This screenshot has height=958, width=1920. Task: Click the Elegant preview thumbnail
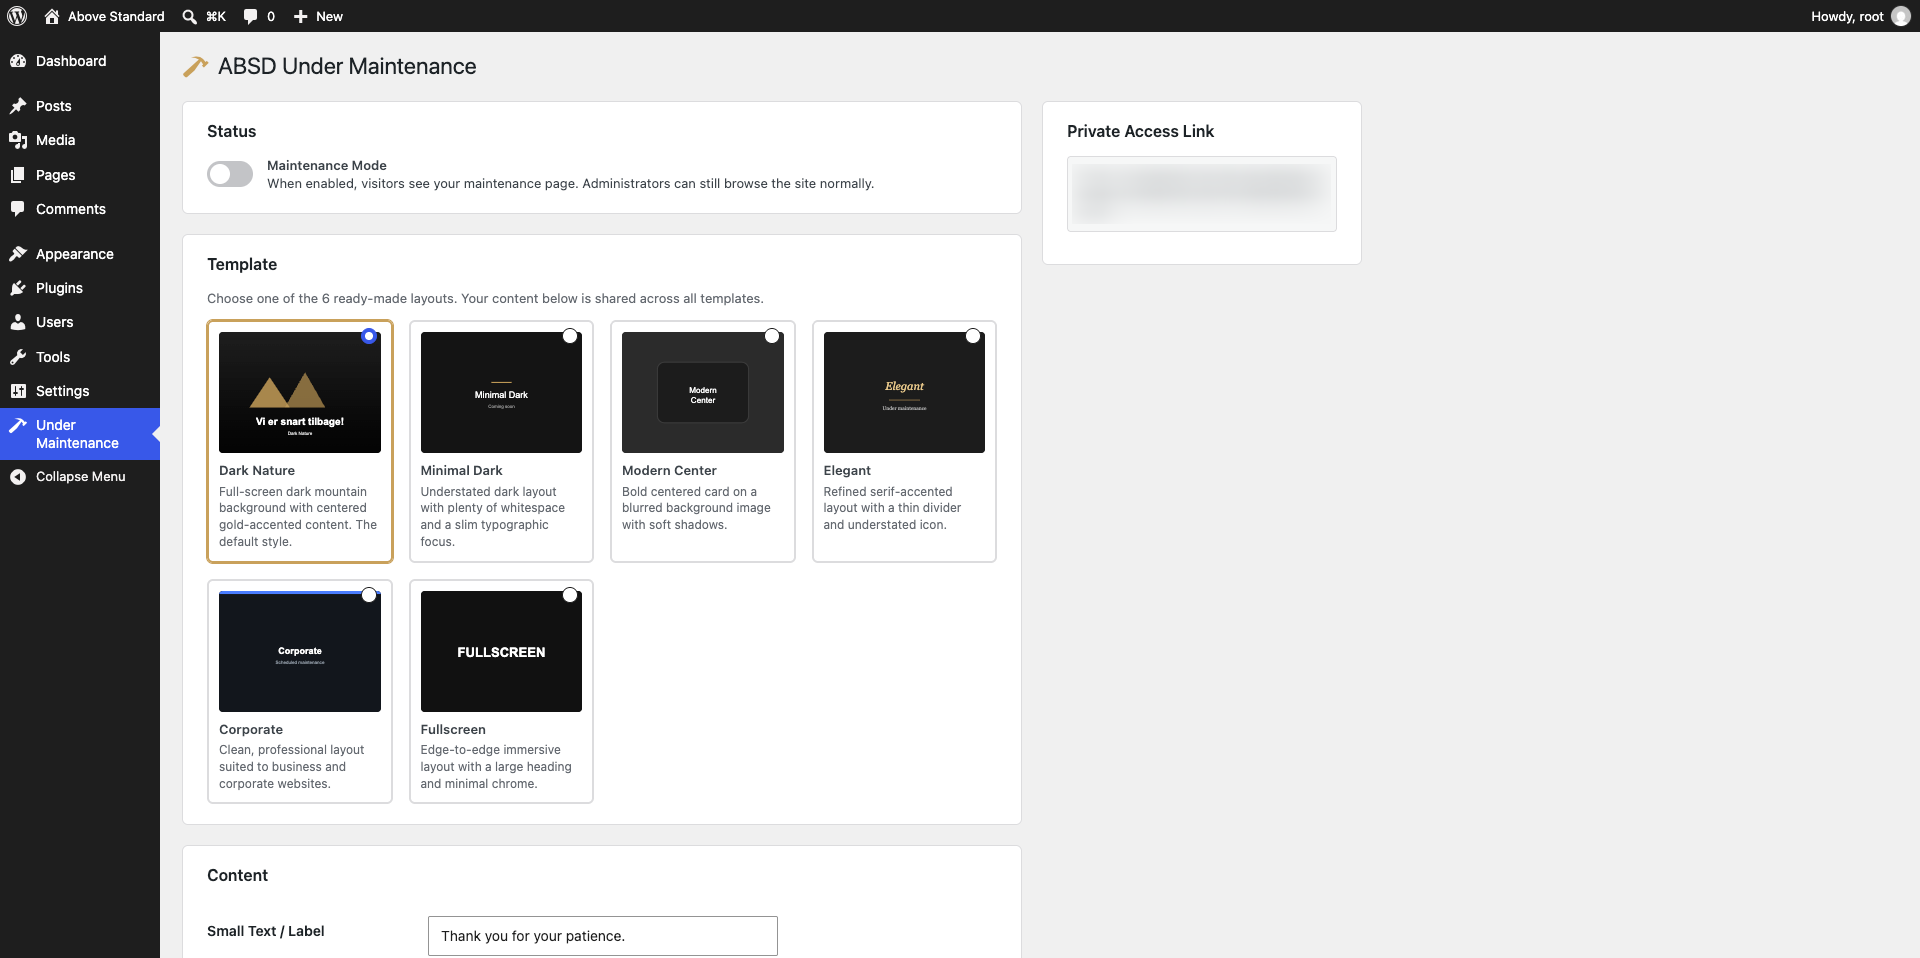(904, 392)
